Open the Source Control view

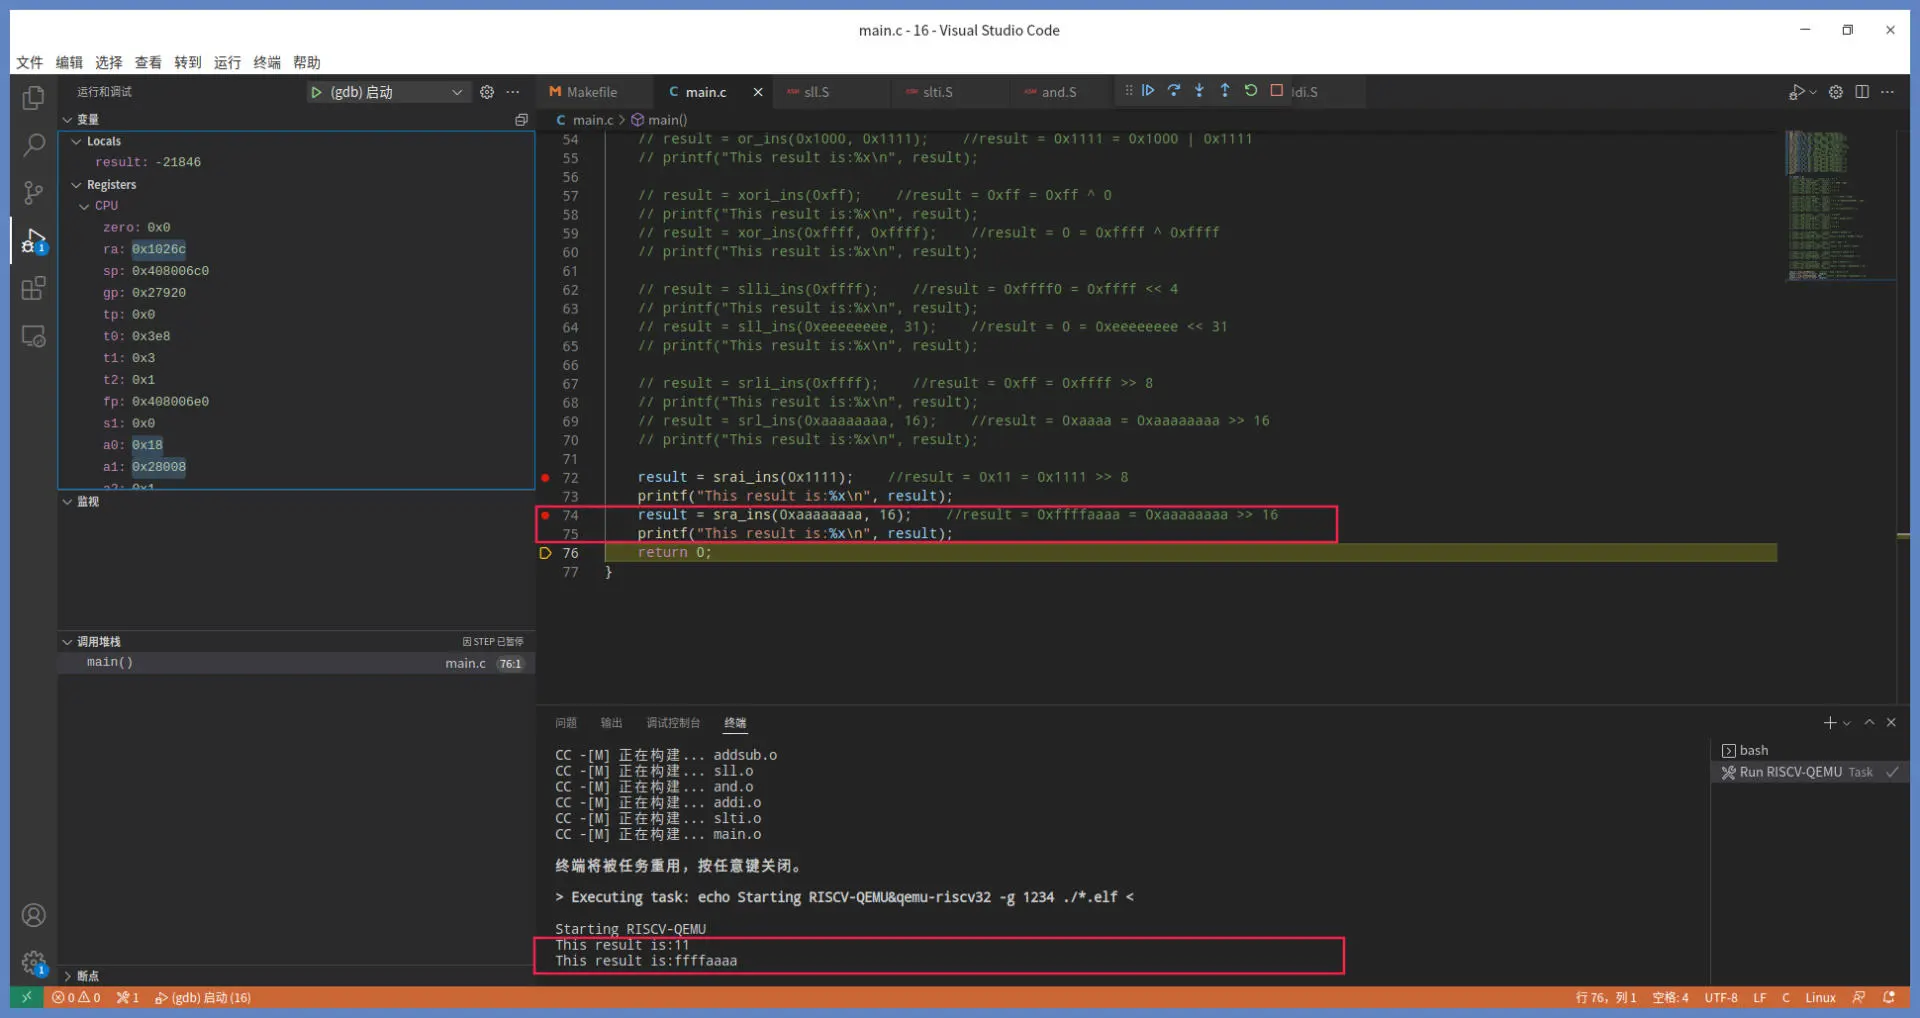[34, 192]
